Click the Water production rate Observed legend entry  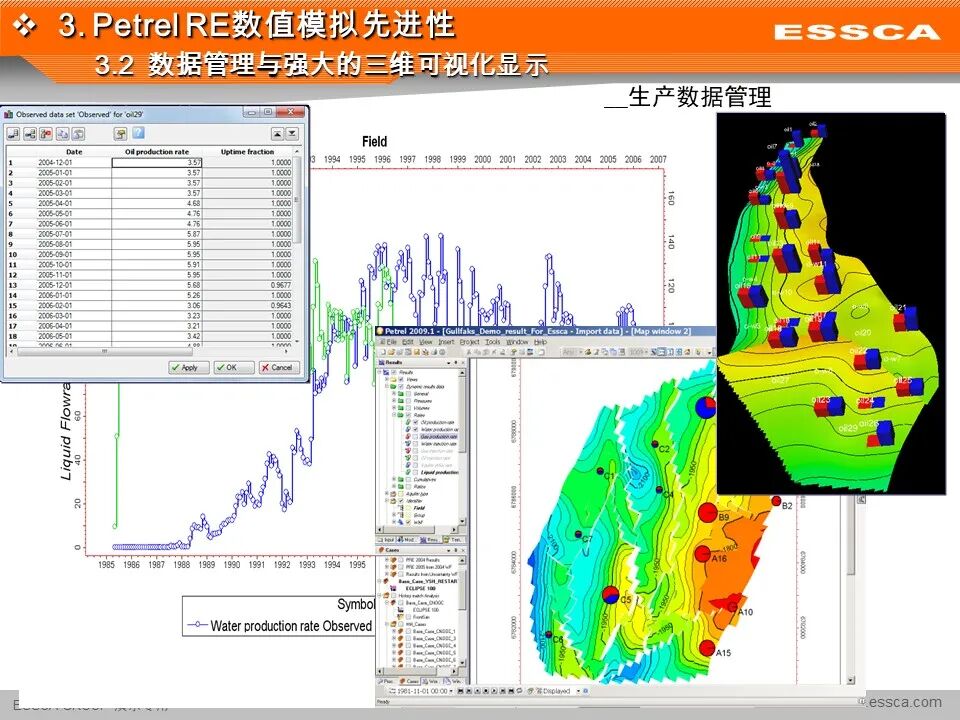(279, 626)
